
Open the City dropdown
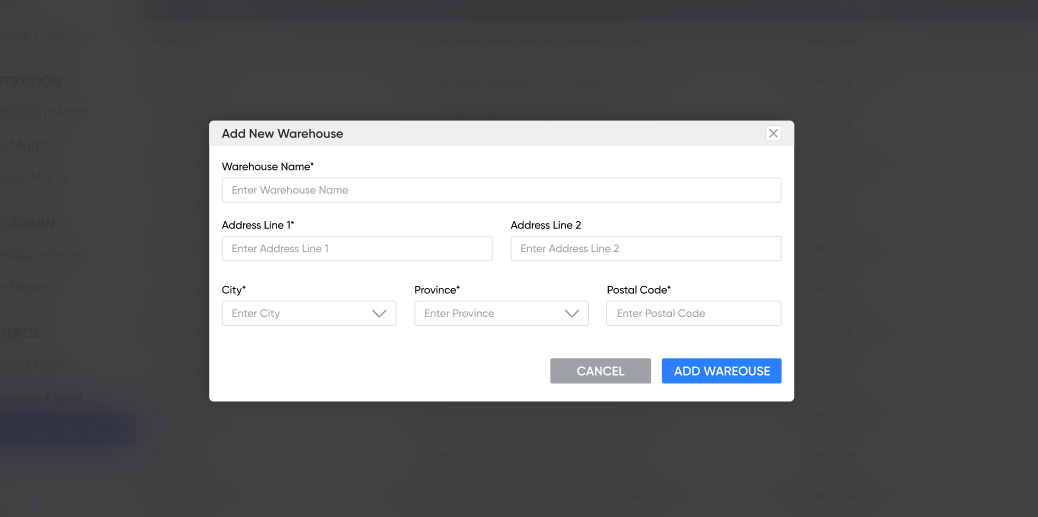pos(308,313)
